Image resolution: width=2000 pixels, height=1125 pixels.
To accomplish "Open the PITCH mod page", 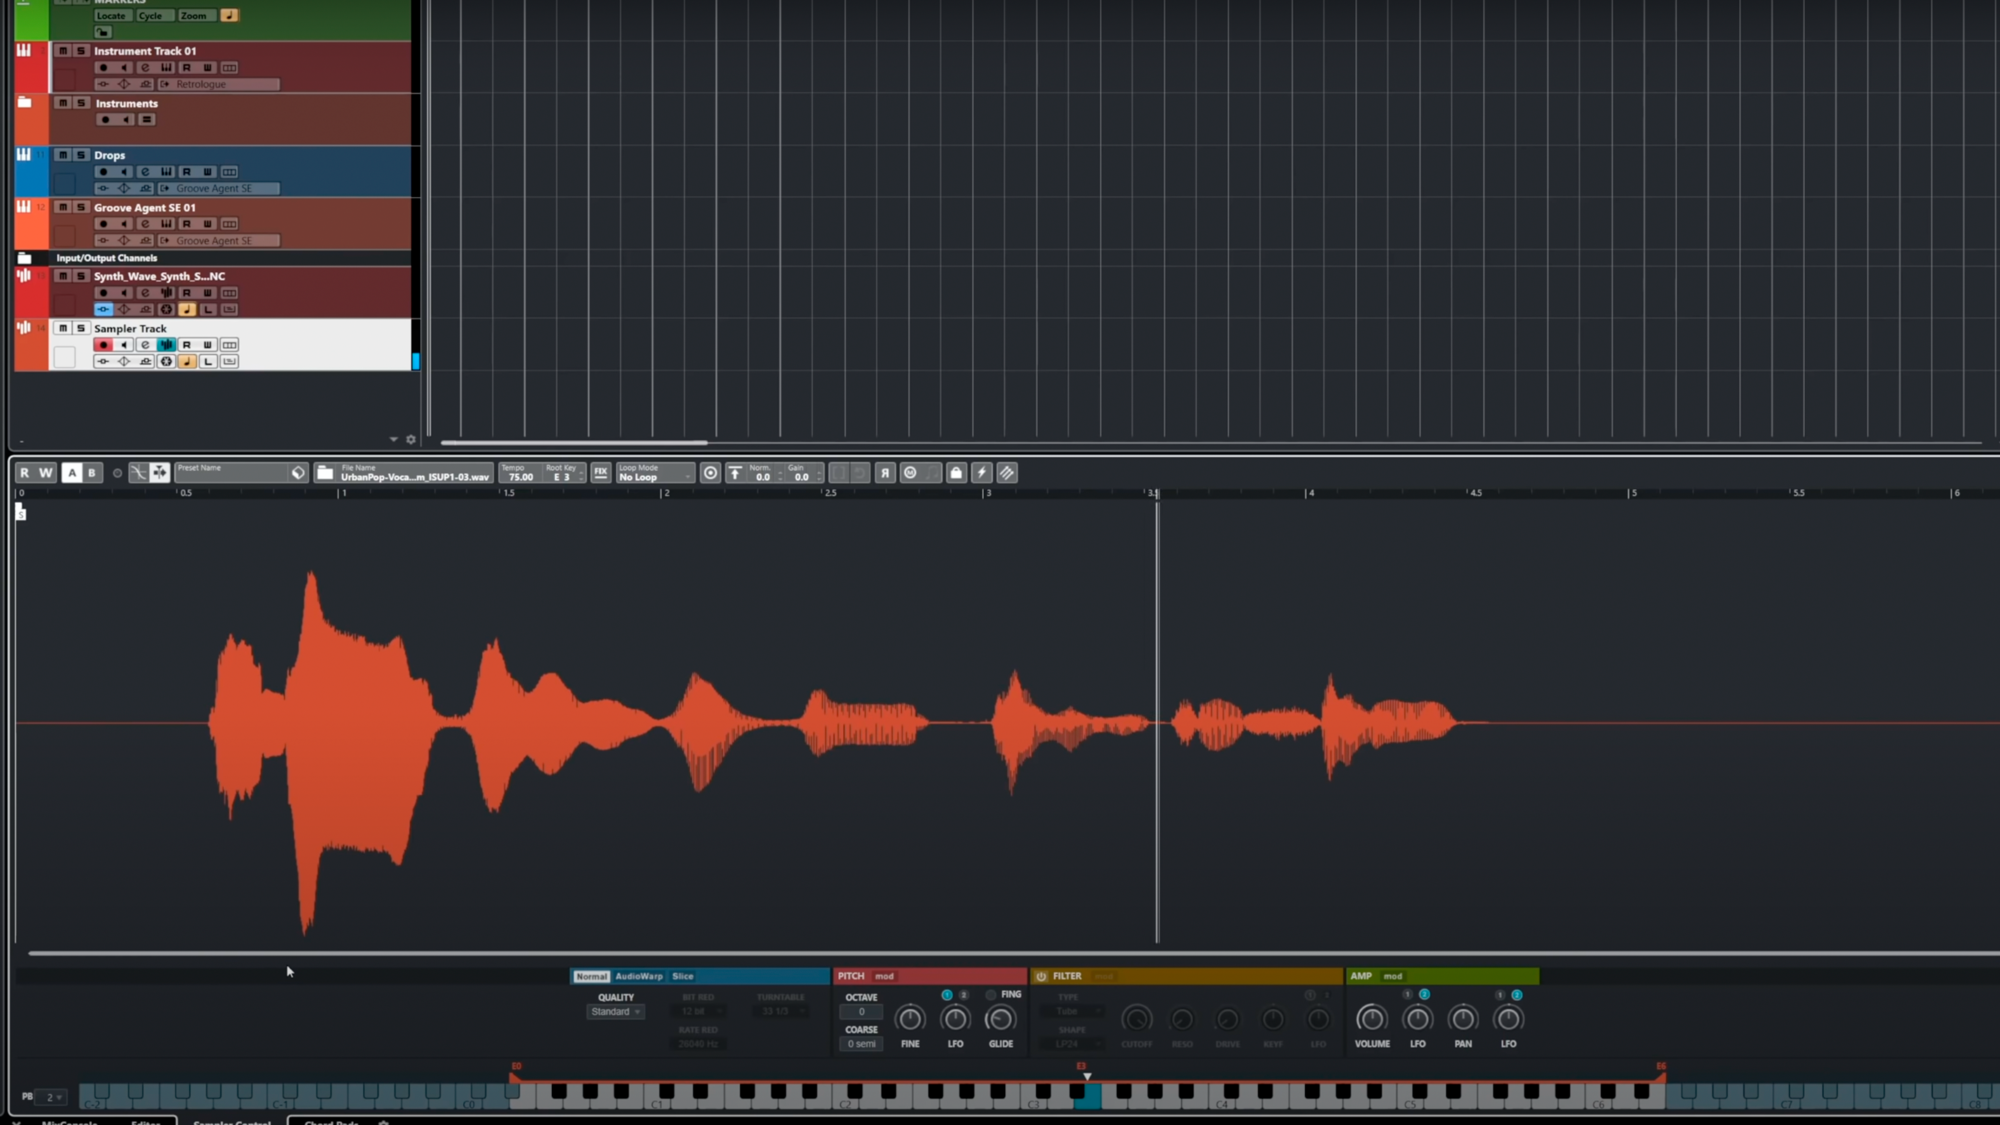I will (x=885, y=976).
